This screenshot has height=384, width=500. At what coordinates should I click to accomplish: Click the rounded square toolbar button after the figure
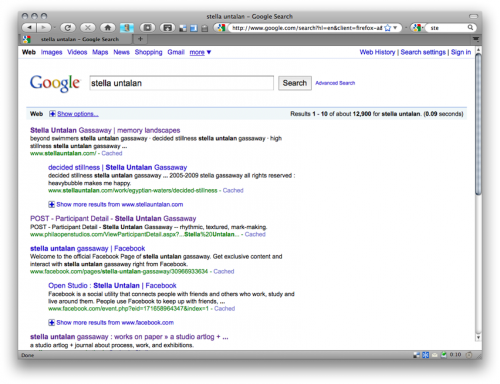pos(147,28)
